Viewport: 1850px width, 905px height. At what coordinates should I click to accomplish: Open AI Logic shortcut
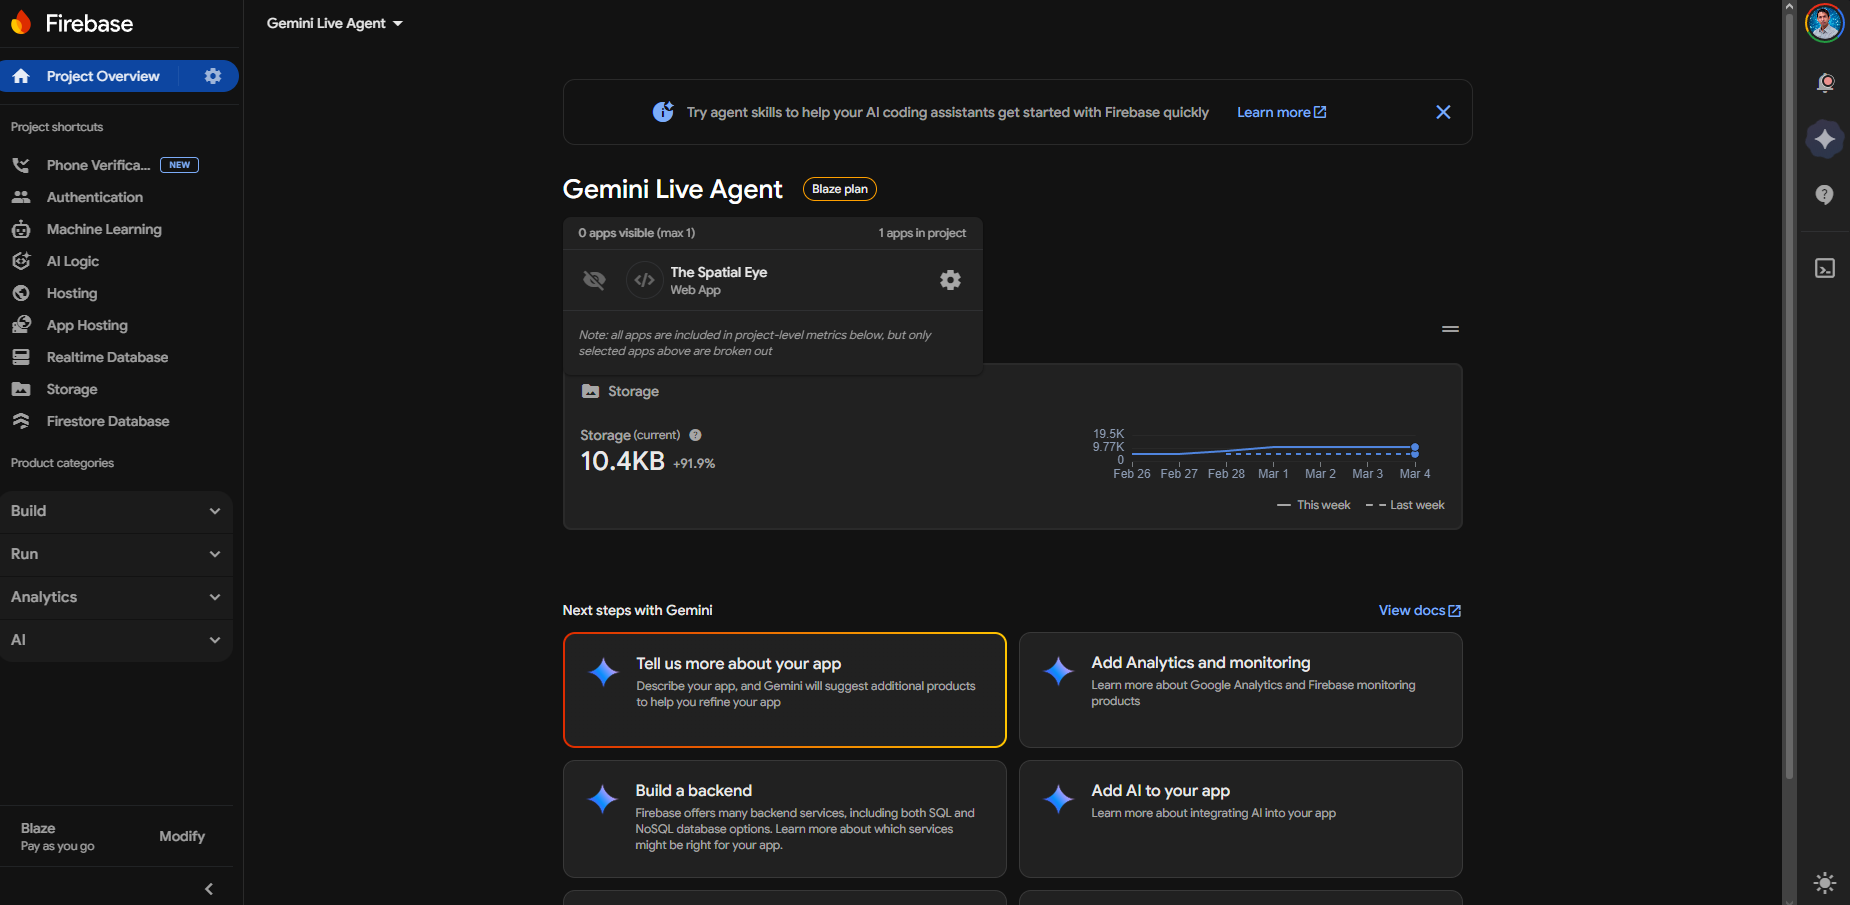(73, 261)
